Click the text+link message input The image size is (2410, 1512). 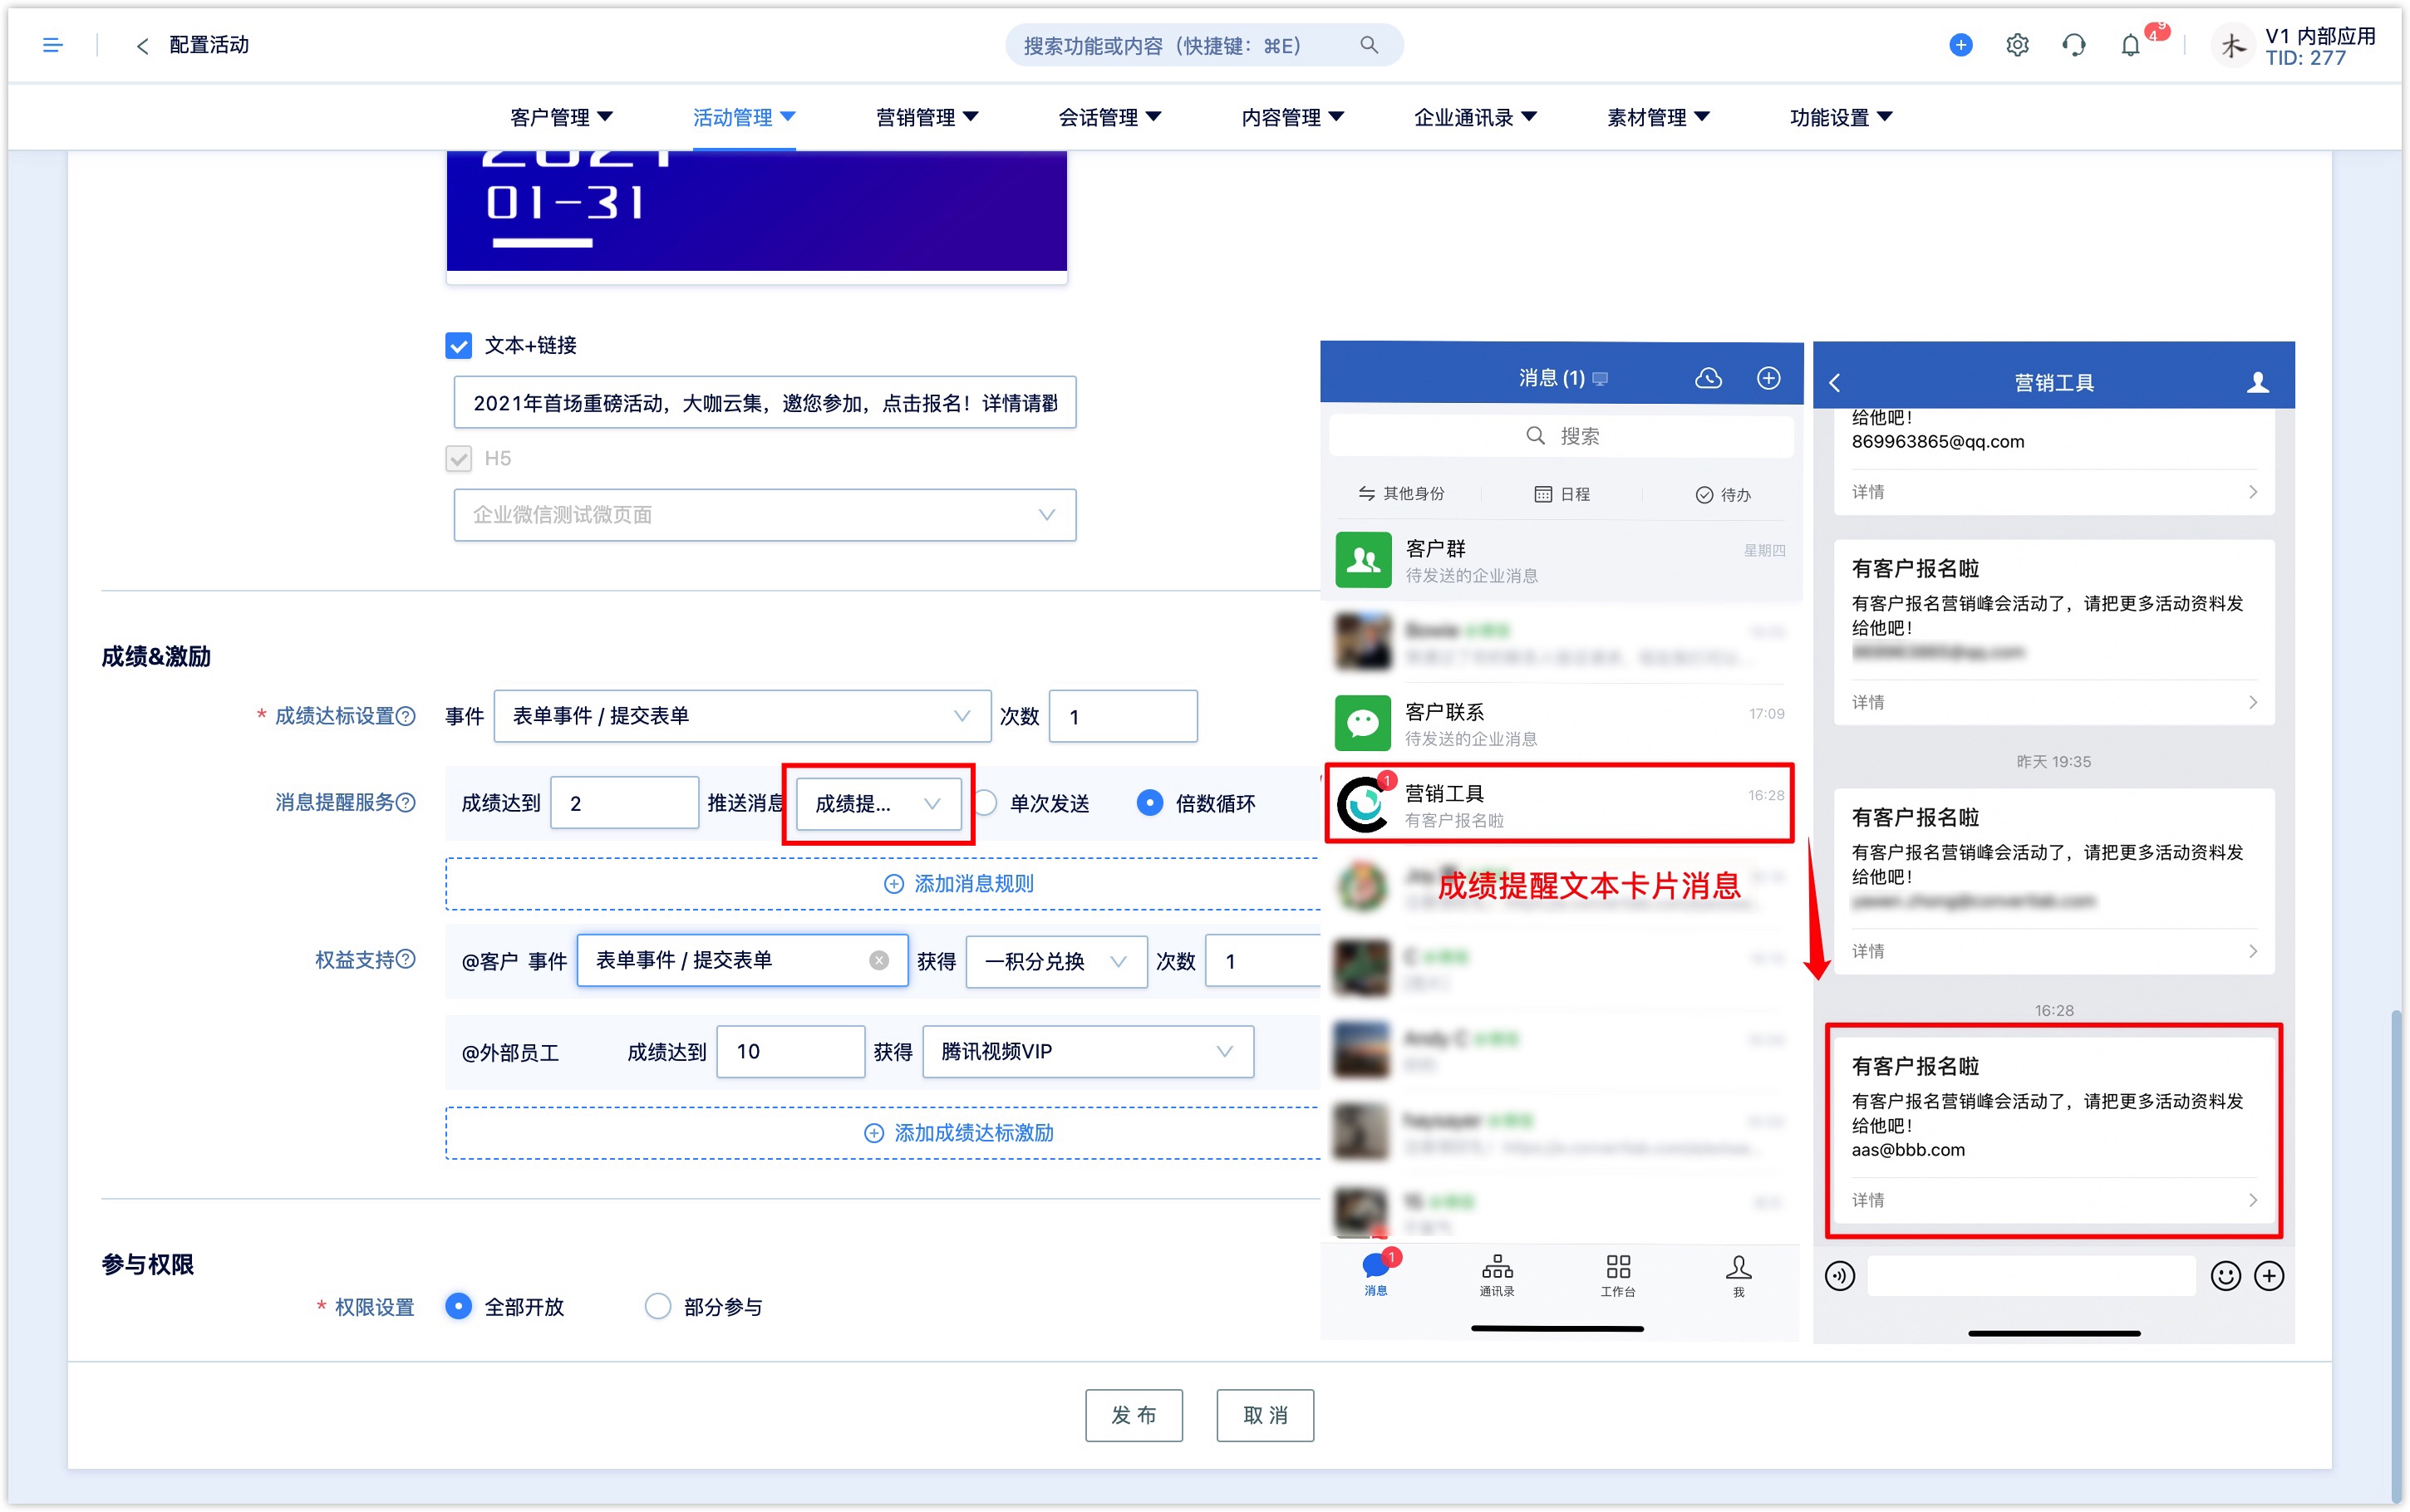point(765,403)
